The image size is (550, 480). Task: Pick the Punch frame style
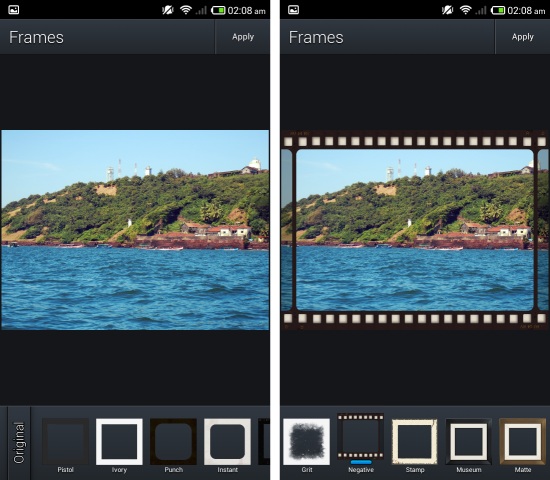[173, 441]
